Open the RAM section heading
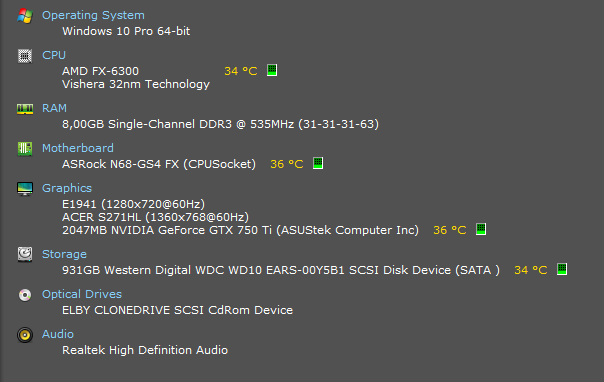The image size is (604, 382). (x=54, y=108)
